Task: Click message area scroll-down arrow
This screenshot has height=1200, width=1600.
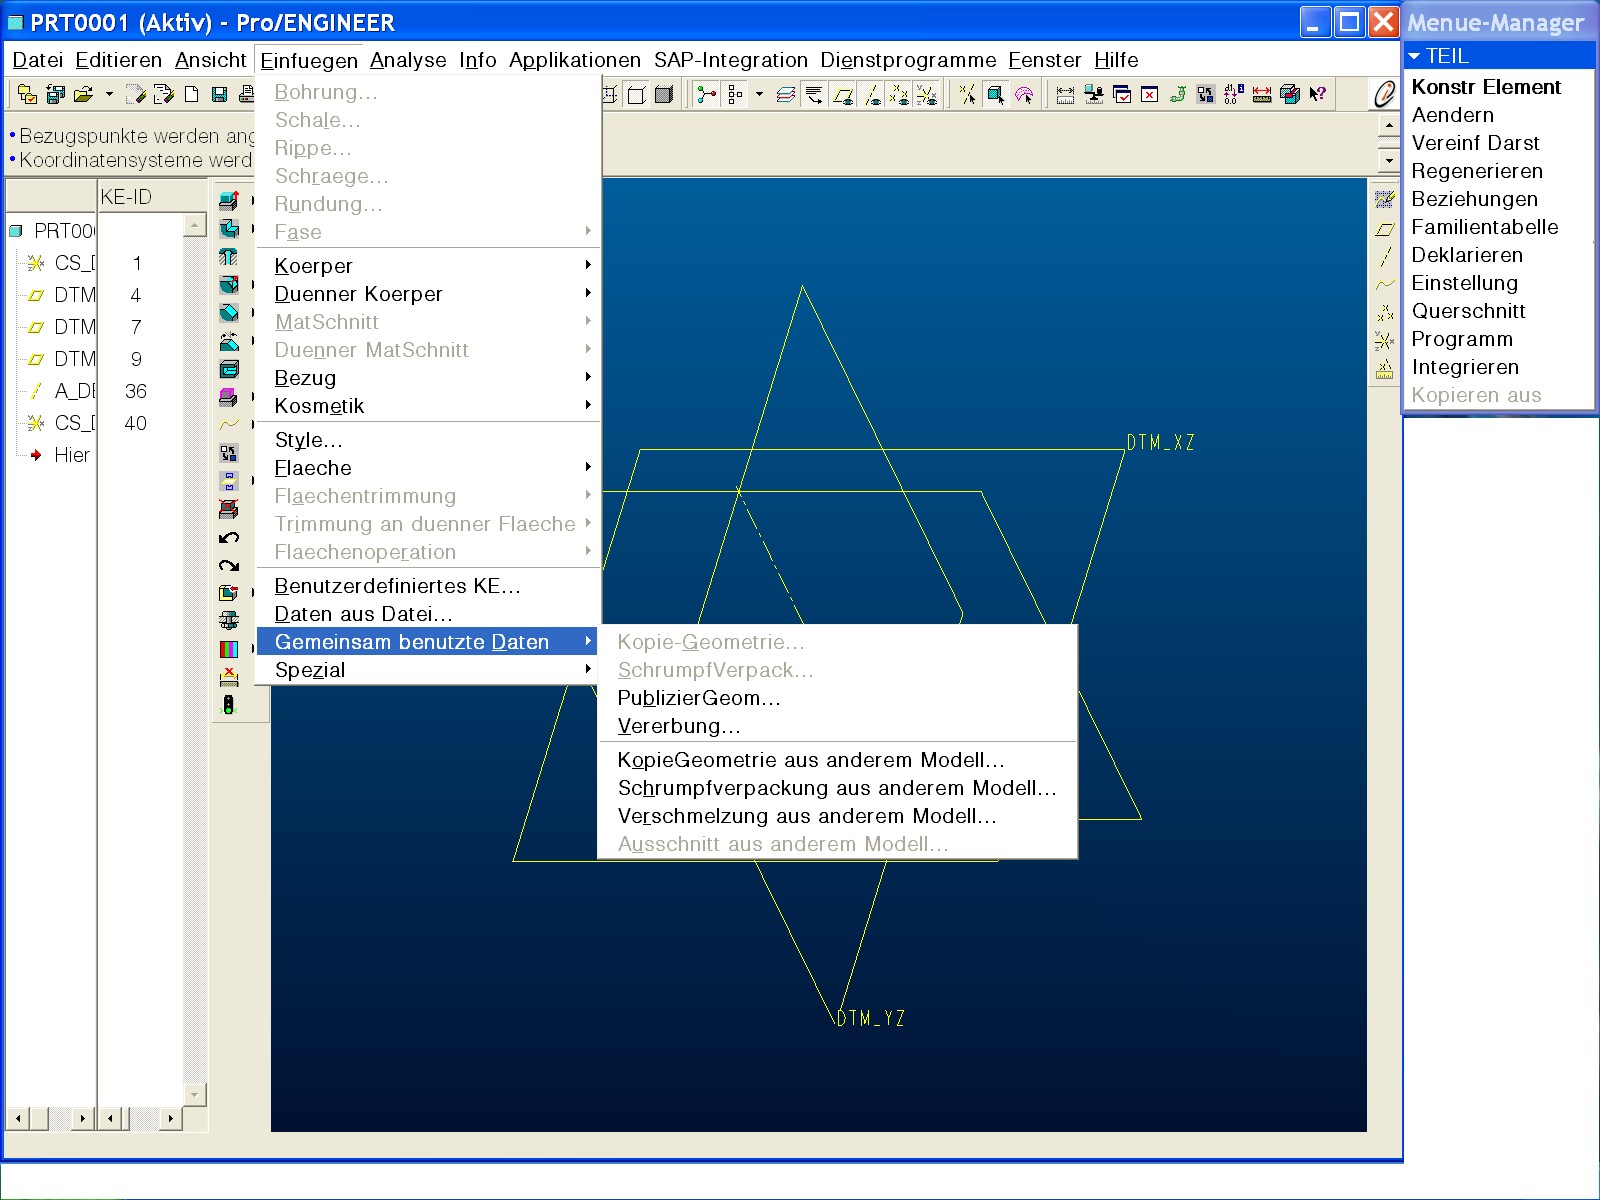Action: point(1389,160)
